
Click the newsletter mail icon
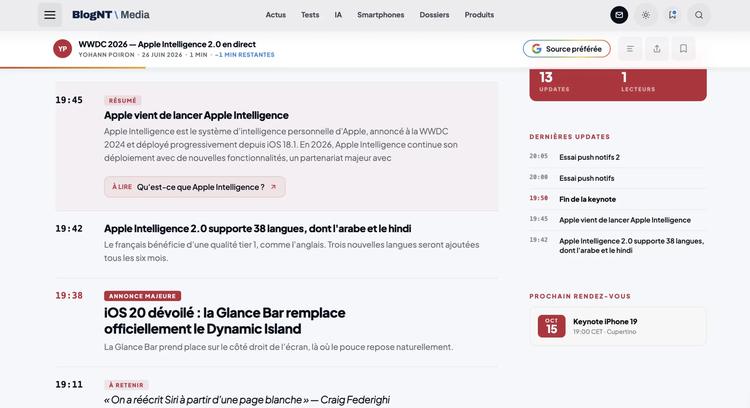tap(619, 15)
